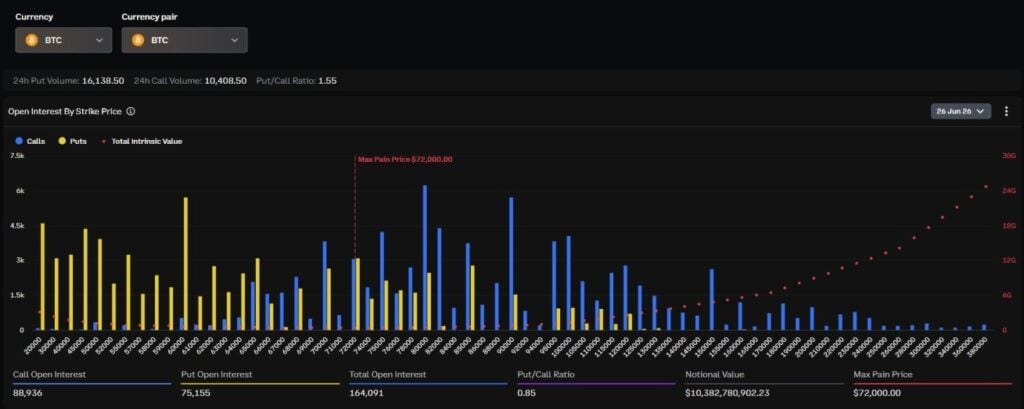This screenshot has height=409, width=1024.
Task: Click the 24h Call Volume value 10,408.50
Action: (226, 81)
